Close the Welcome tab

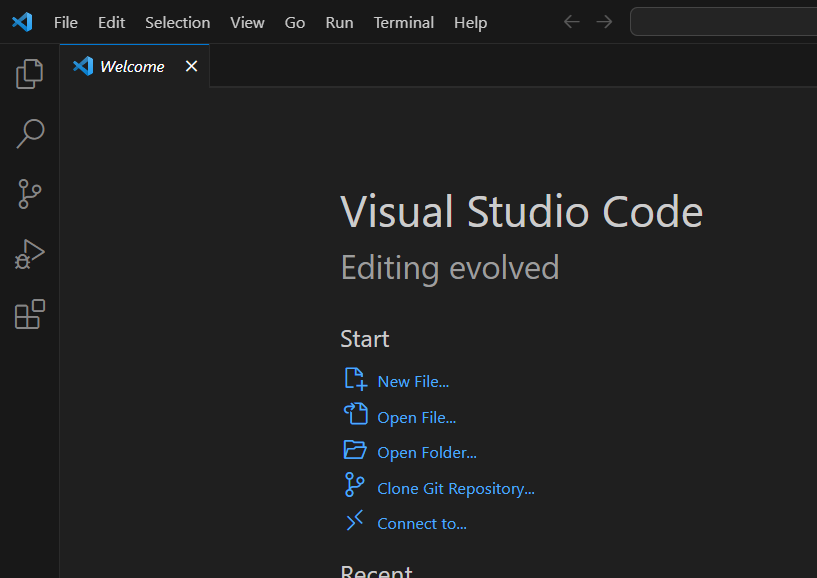click(191, 66)
